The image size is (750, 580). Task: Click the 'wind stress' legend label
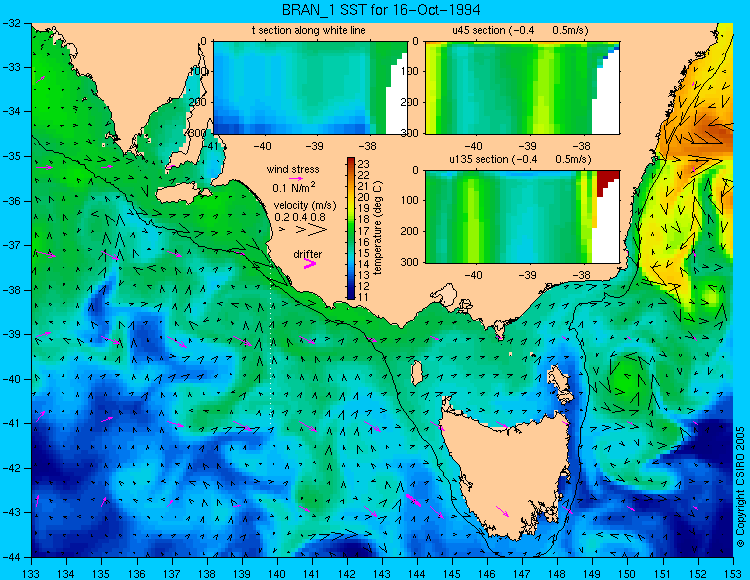293,169
